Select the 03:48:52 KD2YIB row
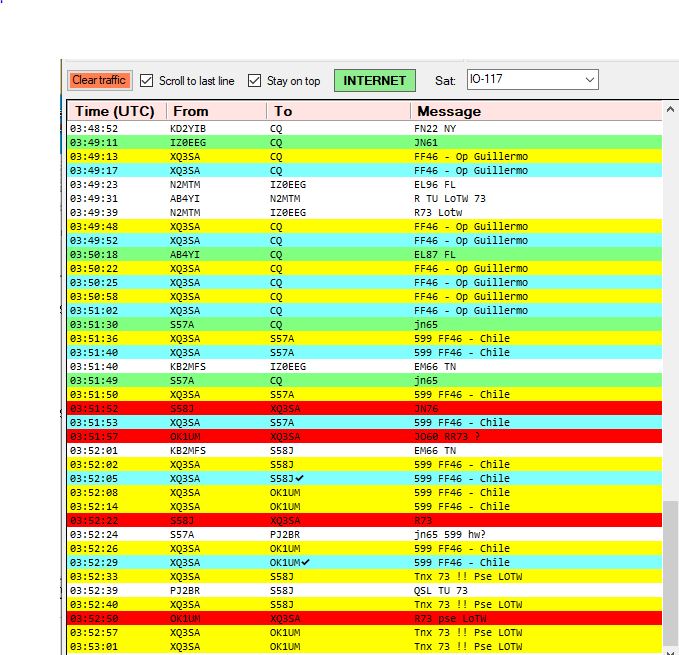Viewport: 679px width, 655px height. [x=365, y=129]
